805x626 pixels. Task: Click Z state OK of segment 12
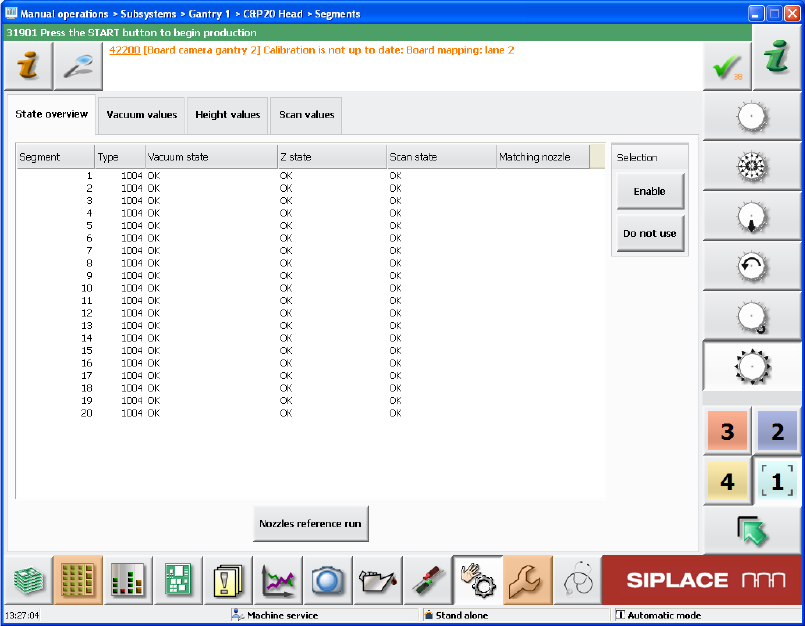286,313
